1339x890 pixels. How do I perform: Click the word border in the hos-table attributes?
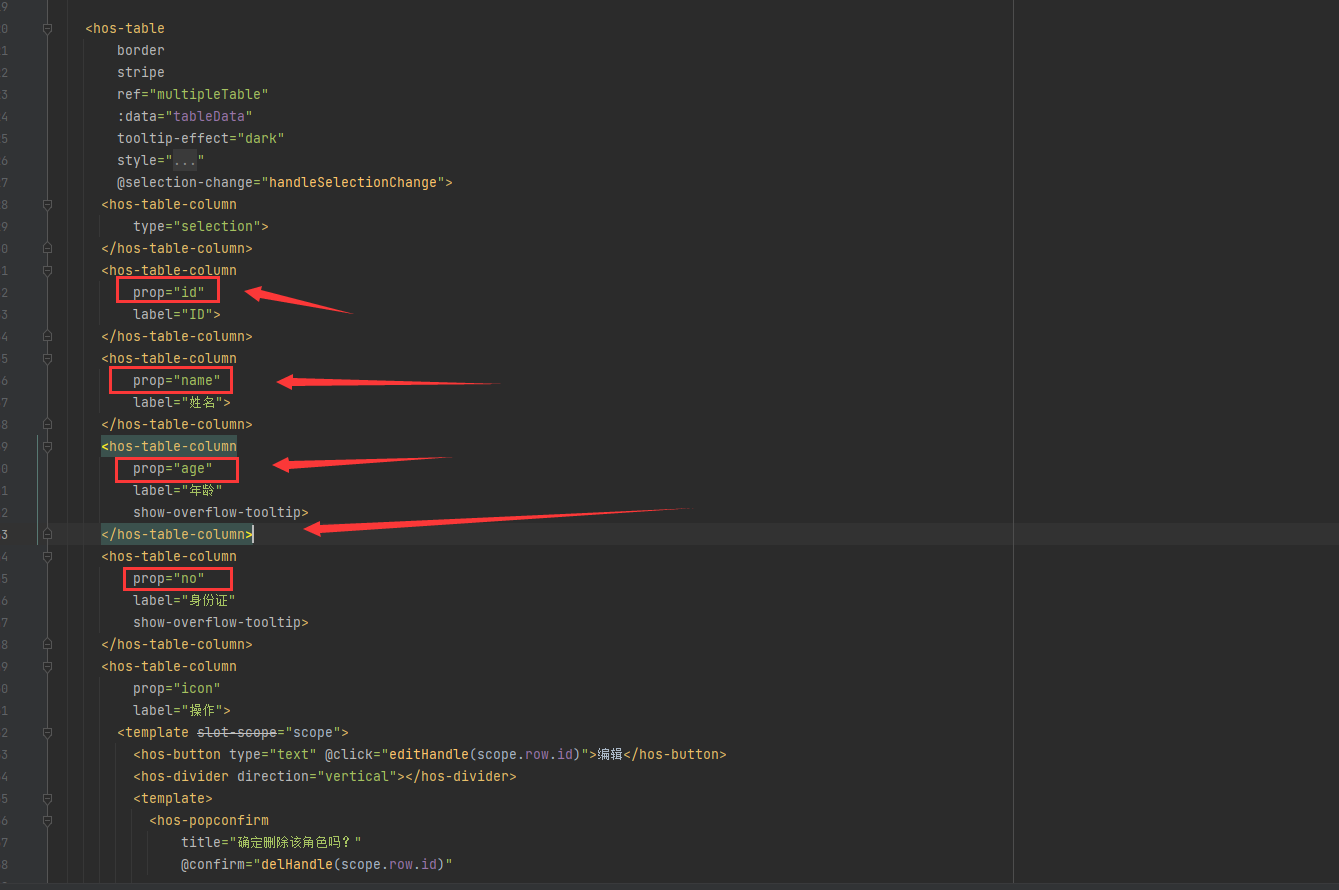[x=141, y=50]
